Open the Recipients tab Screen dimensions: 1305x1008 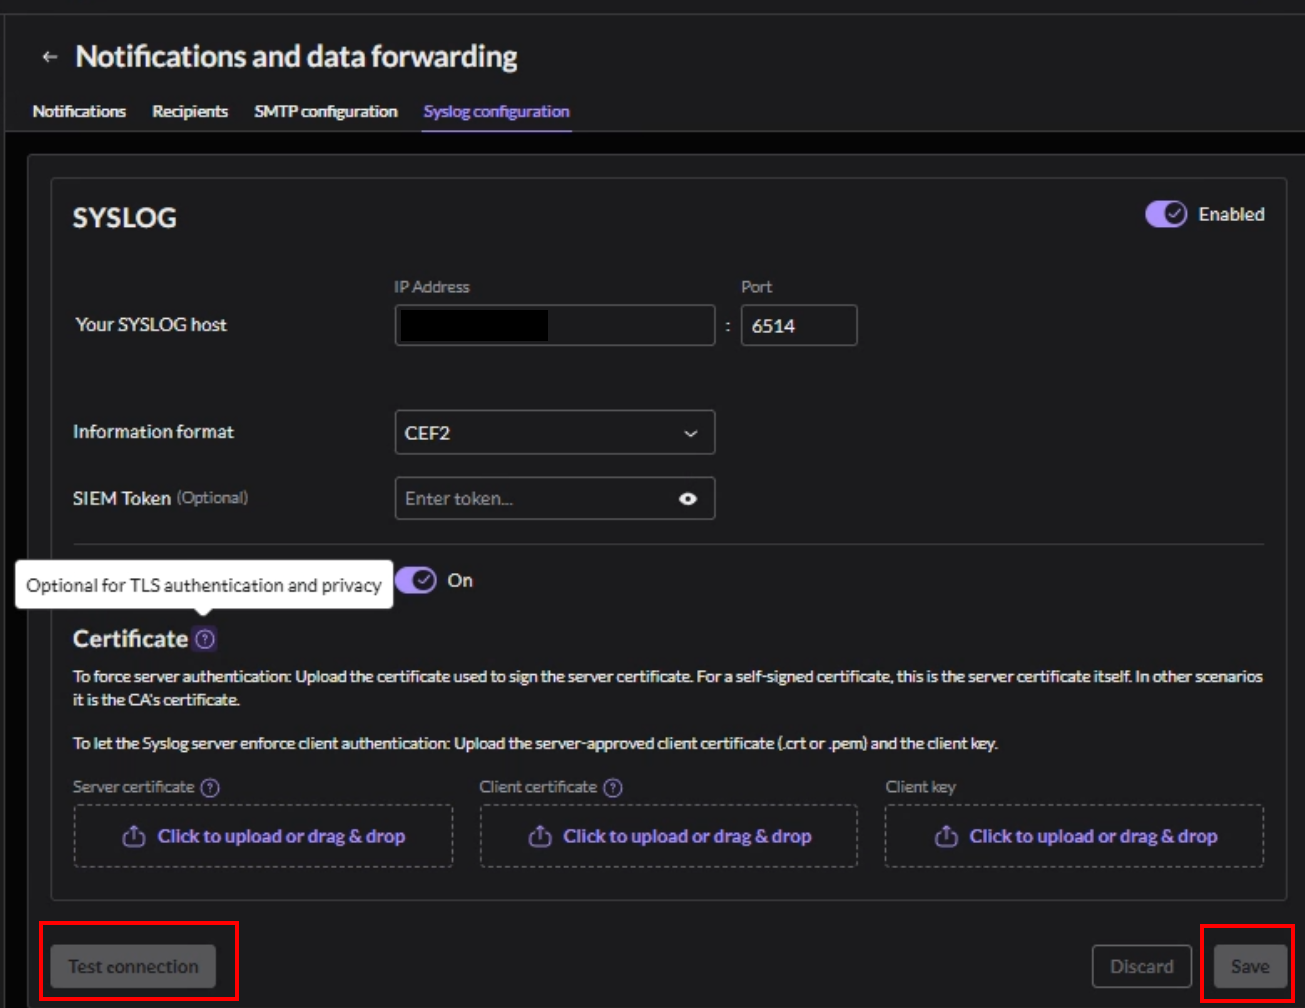(x=190, y=111)
